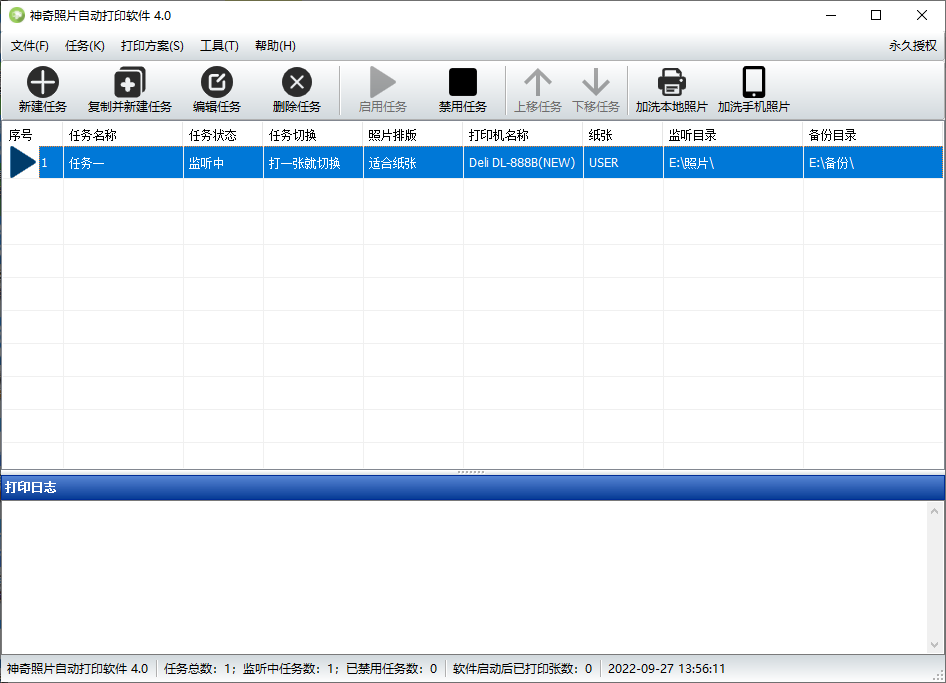Select the 任务一 name cell
Image resolution: width=946 pixels, height=683 pixels.
coord(123,163)
